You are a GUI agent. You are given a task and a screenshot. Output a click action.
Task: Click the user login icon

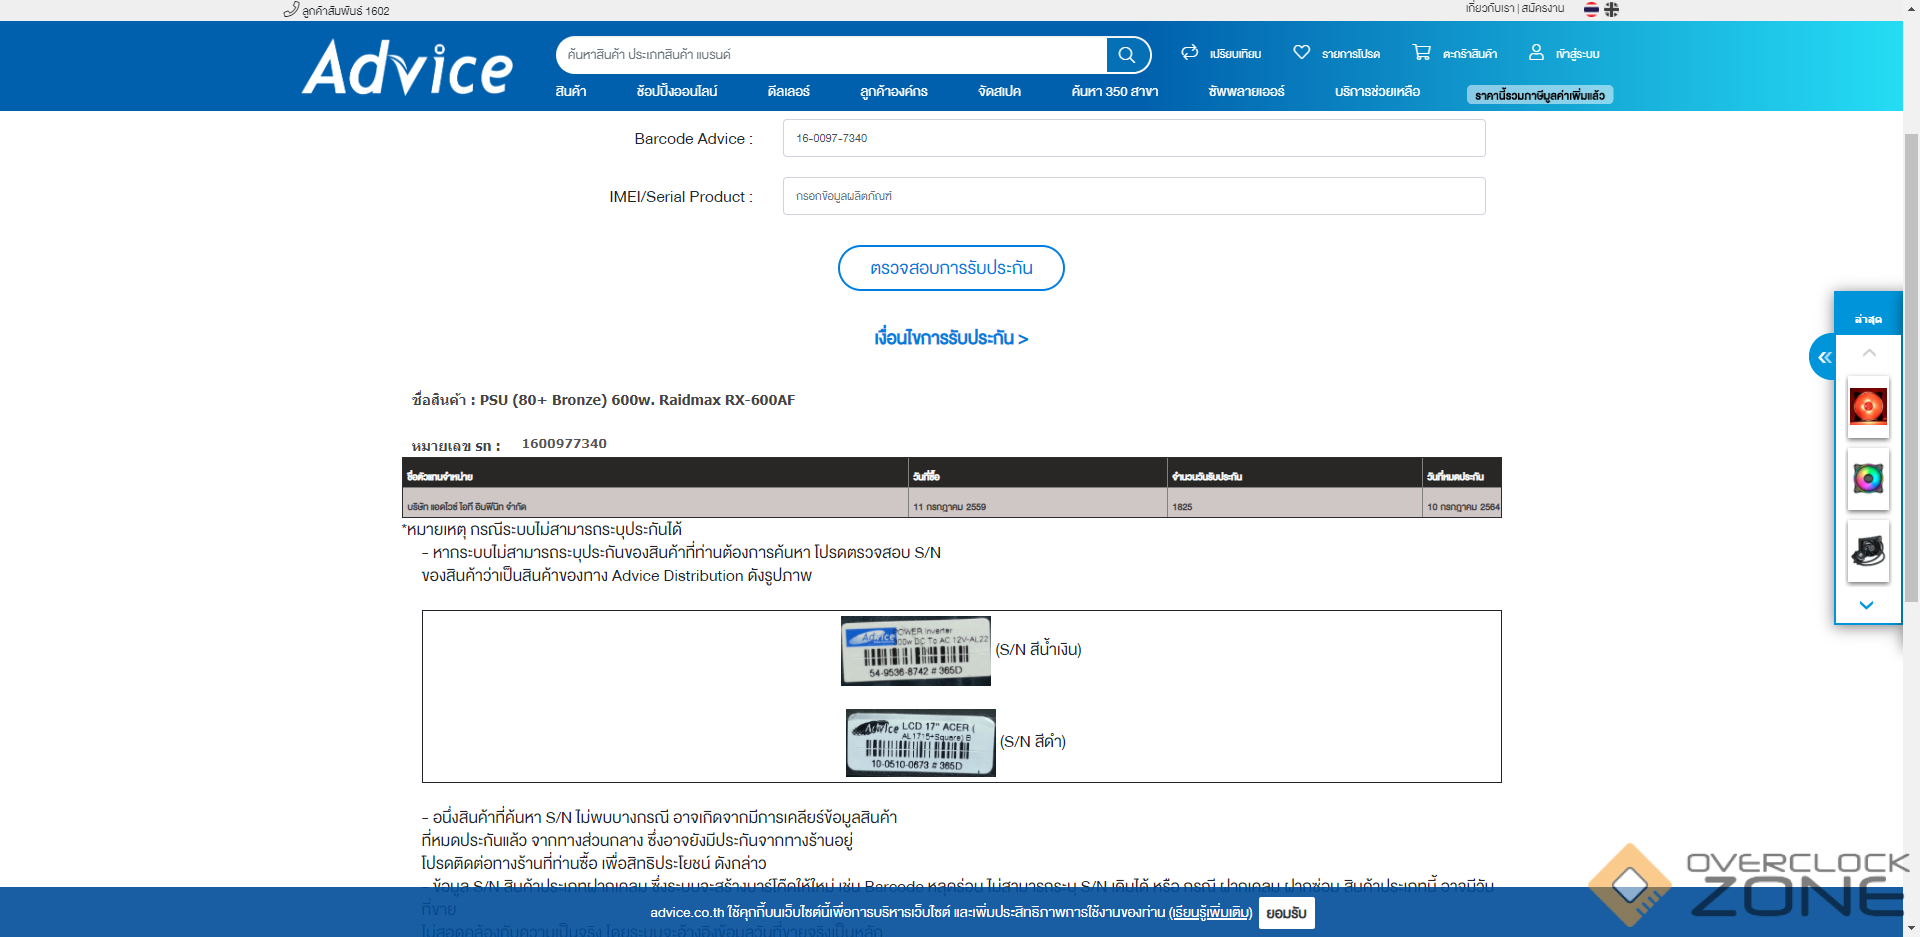pyautogui.click(x=1536, y=53)
